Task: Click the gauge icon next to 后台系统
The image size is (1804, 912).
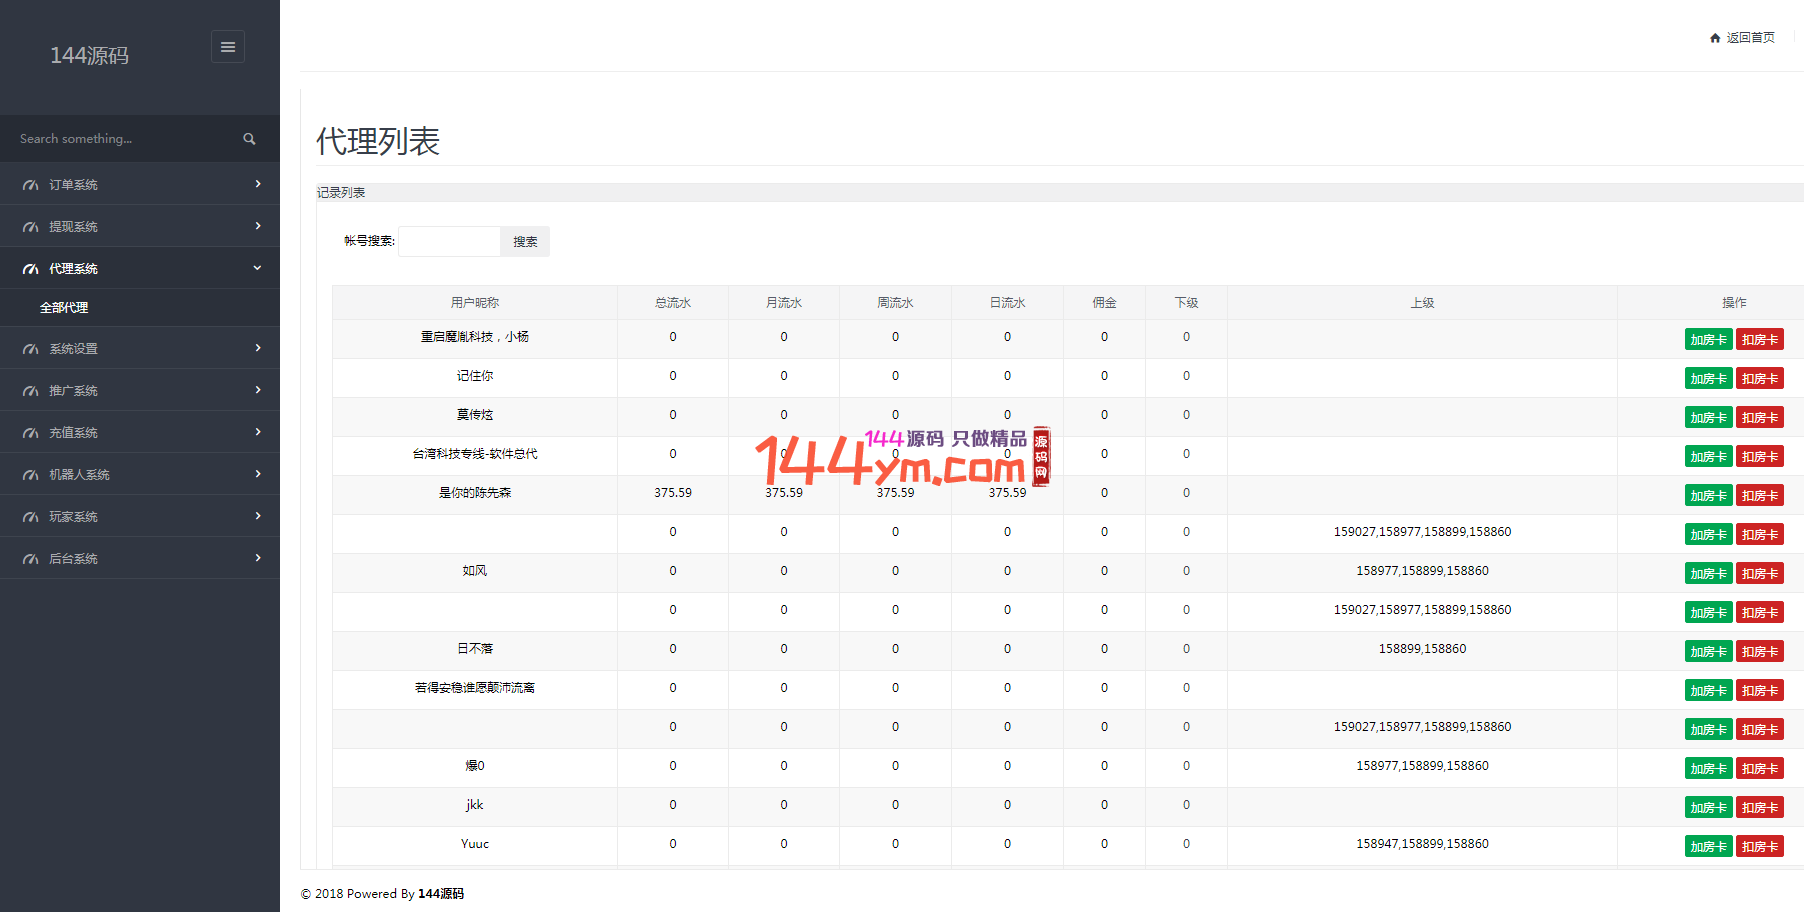Action: (31, 559)
